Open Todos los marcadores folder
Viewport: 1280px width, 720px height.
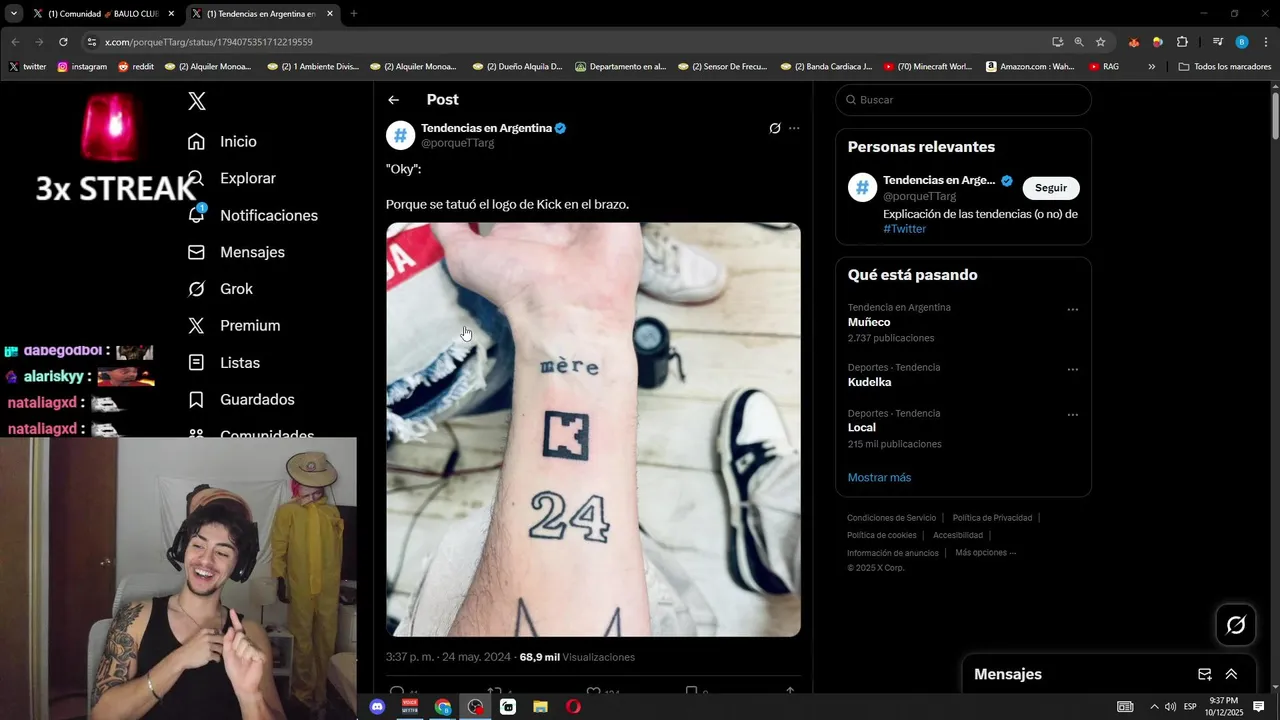point(1225,67)
